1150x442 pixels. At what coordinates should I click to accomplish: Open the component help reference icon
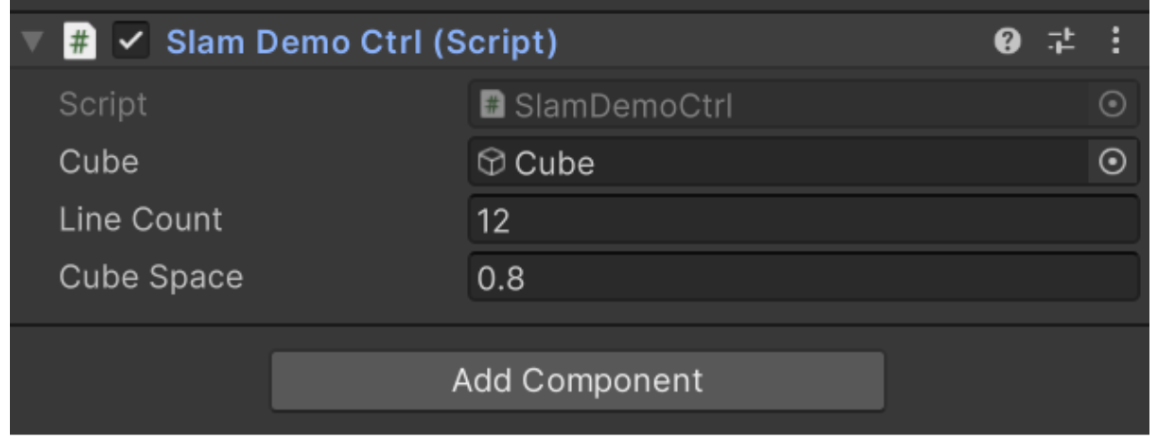(1008, 42)
